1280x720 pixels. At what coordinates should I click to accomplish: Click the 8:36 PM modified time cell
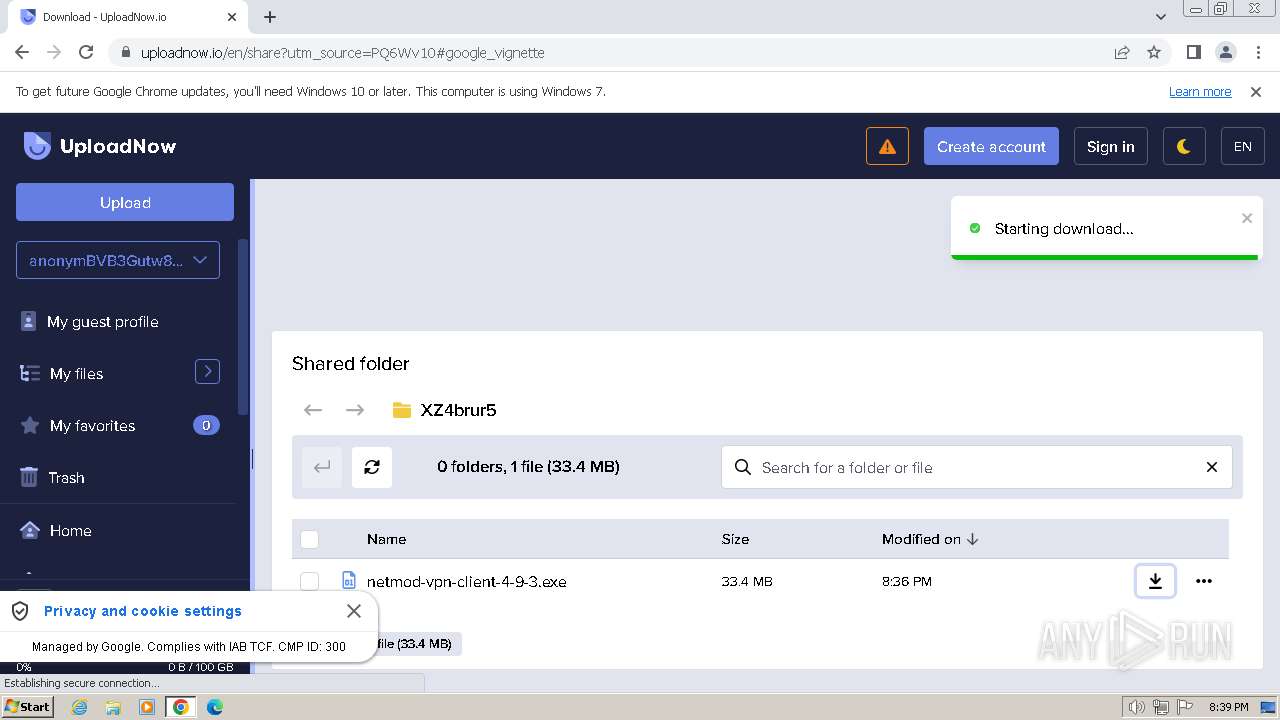point(907,582)
